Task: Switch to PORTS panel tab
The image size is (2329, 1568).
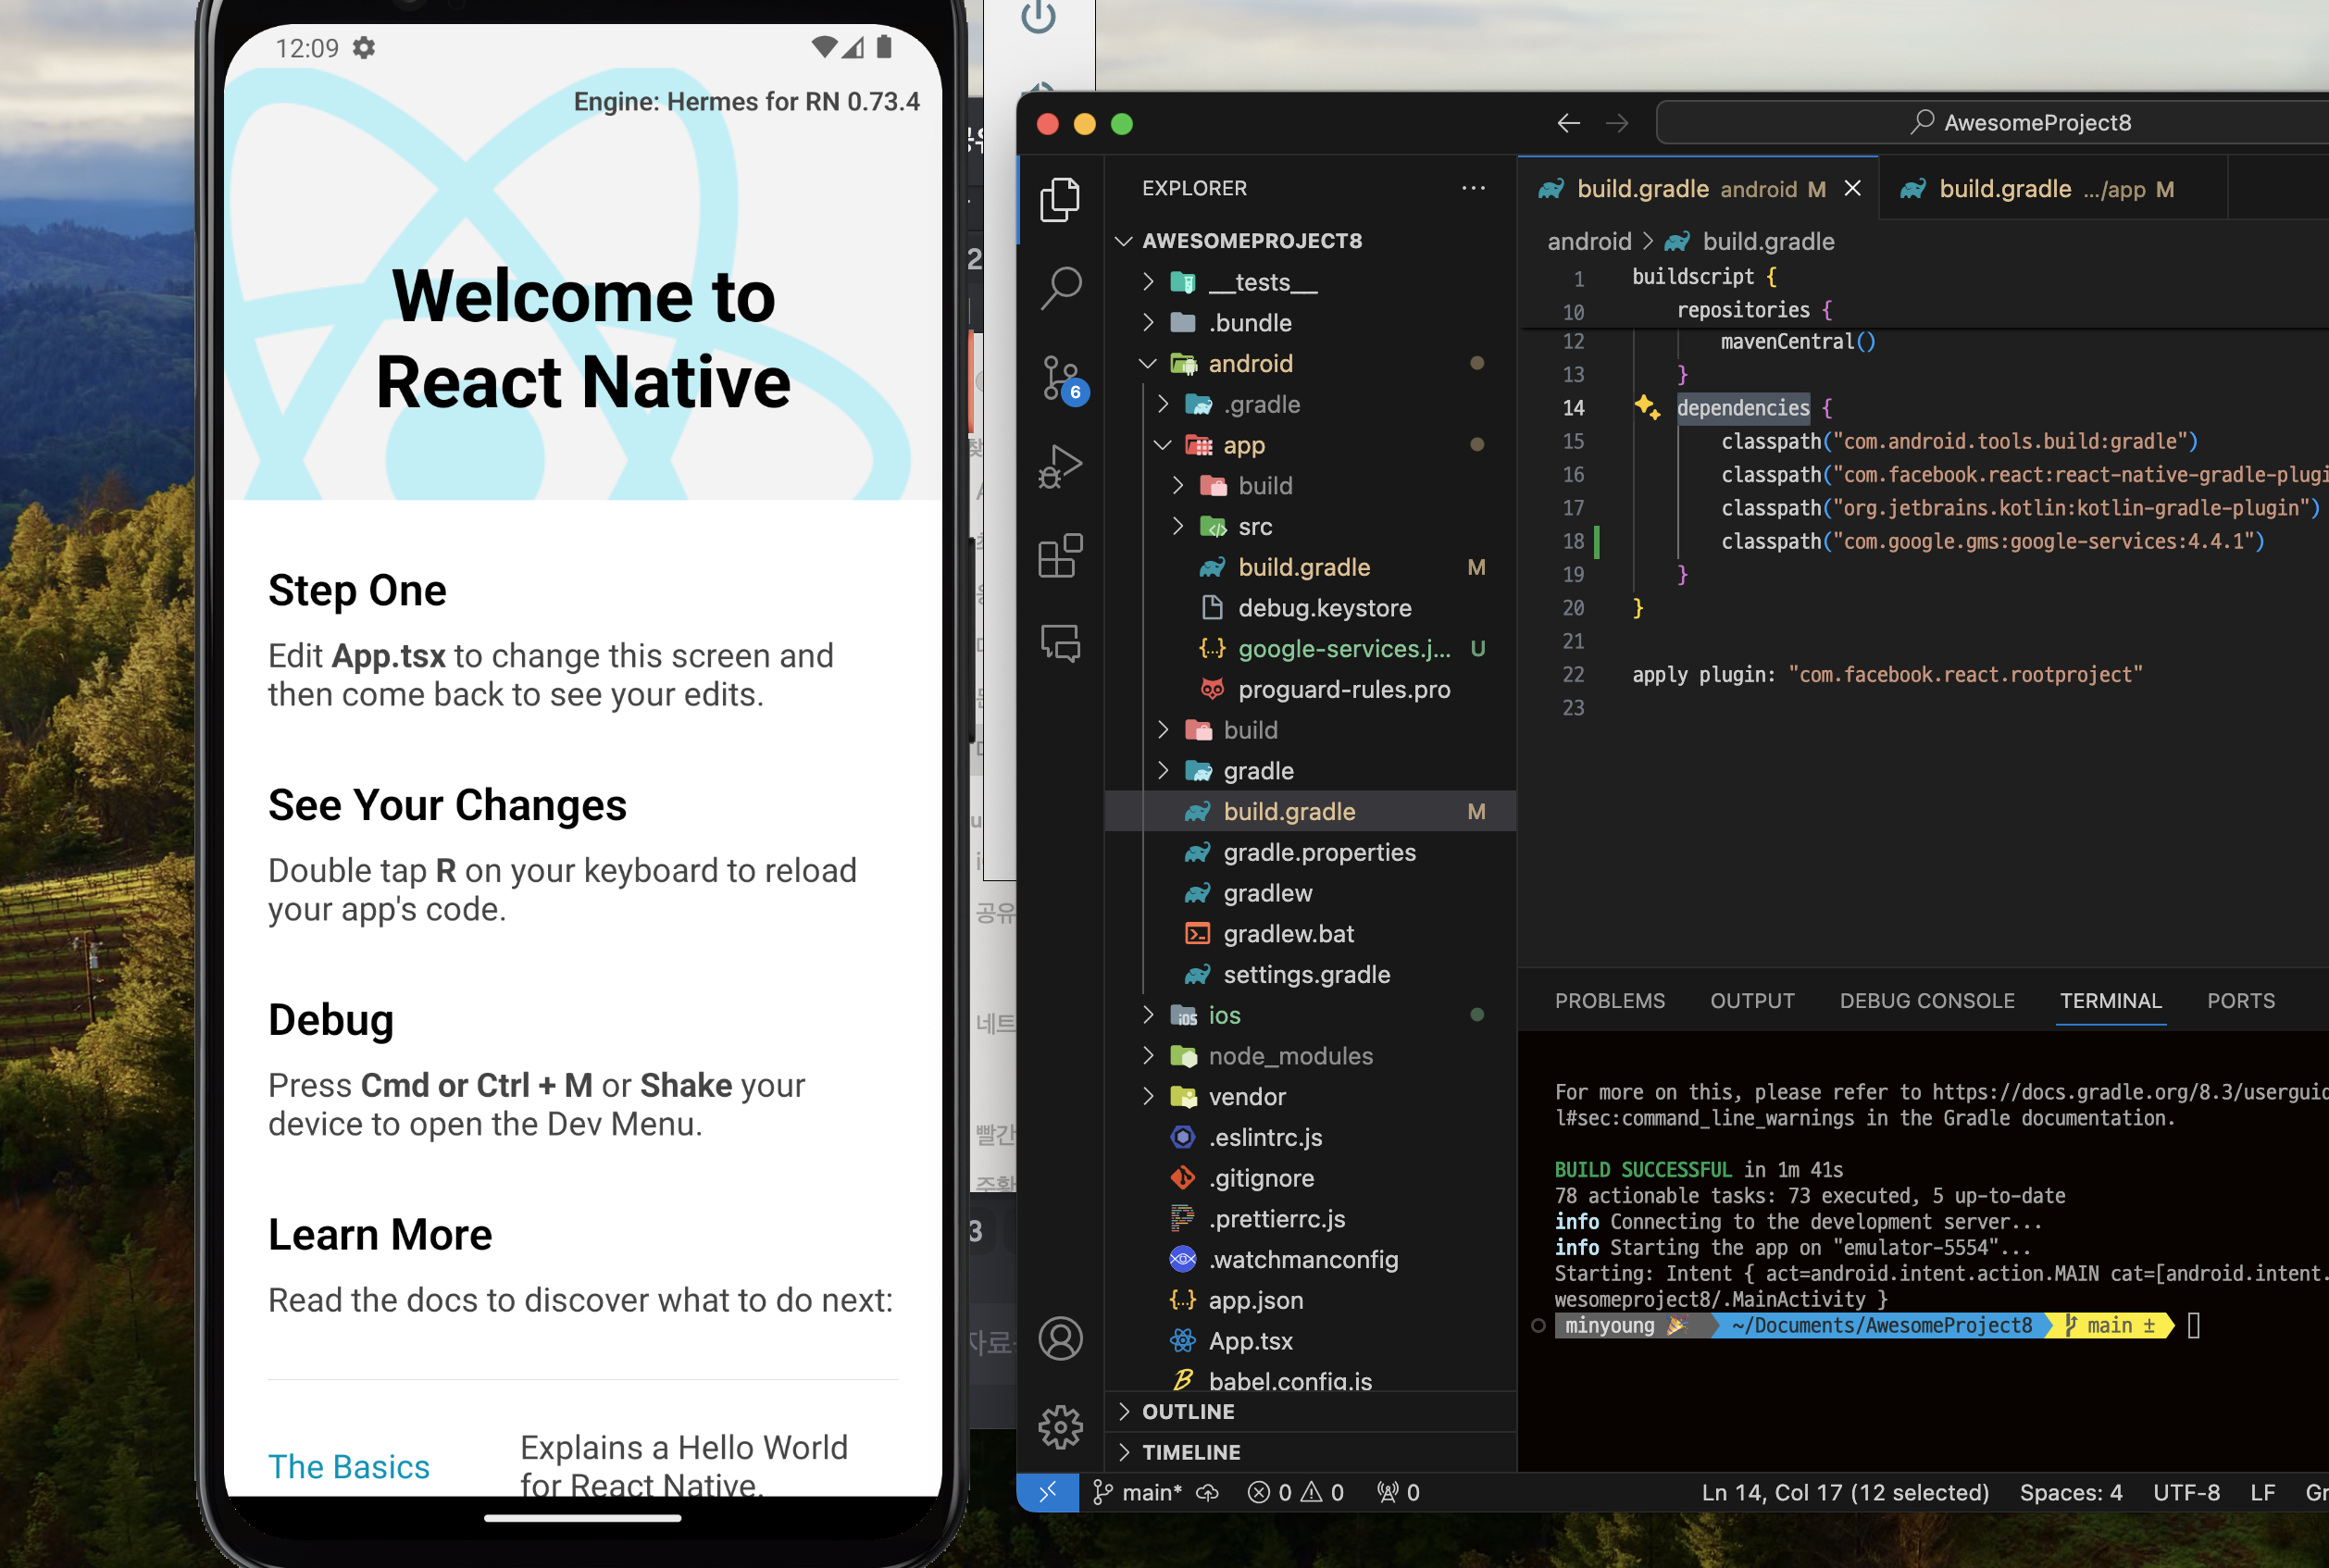Action: [x=2241, y=1000]
